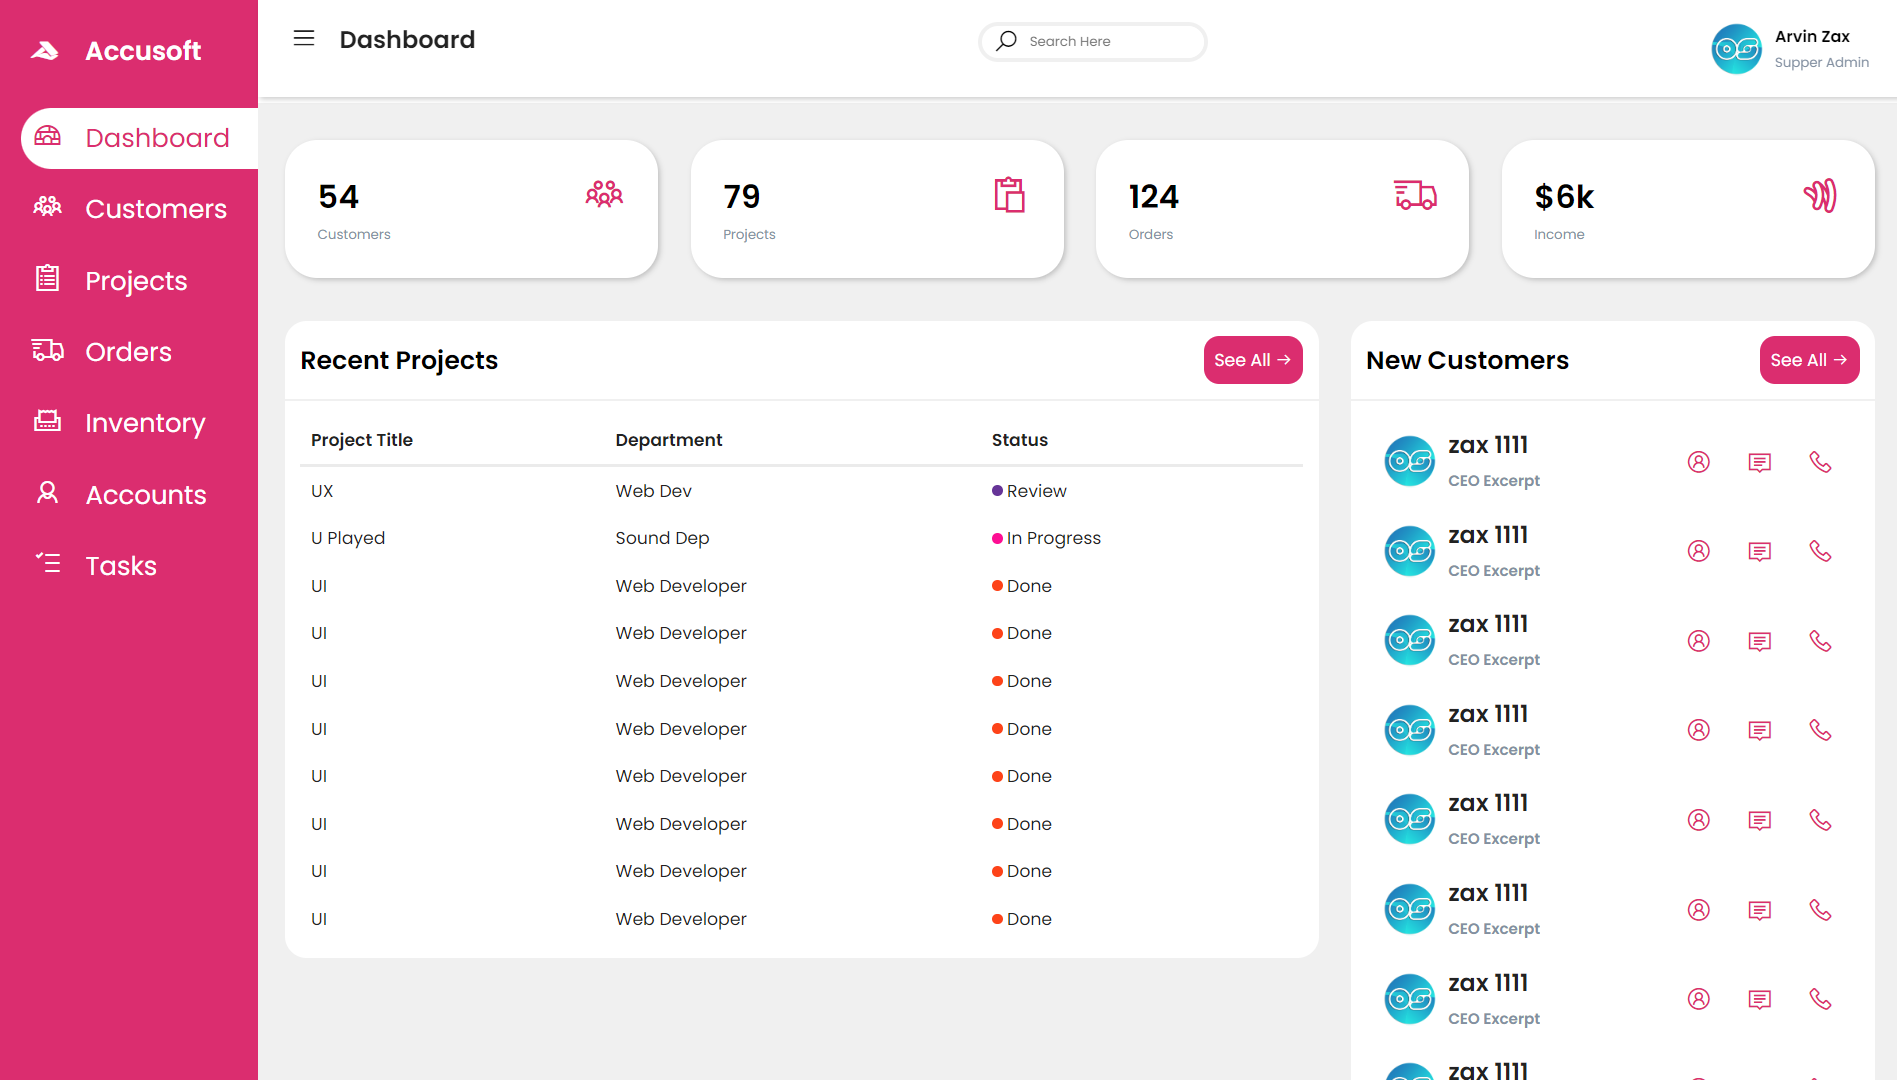The height and width of the screenshot is (1080, 1897).
Task: Click the people icon on Customers card
Action: coord(604,195)
